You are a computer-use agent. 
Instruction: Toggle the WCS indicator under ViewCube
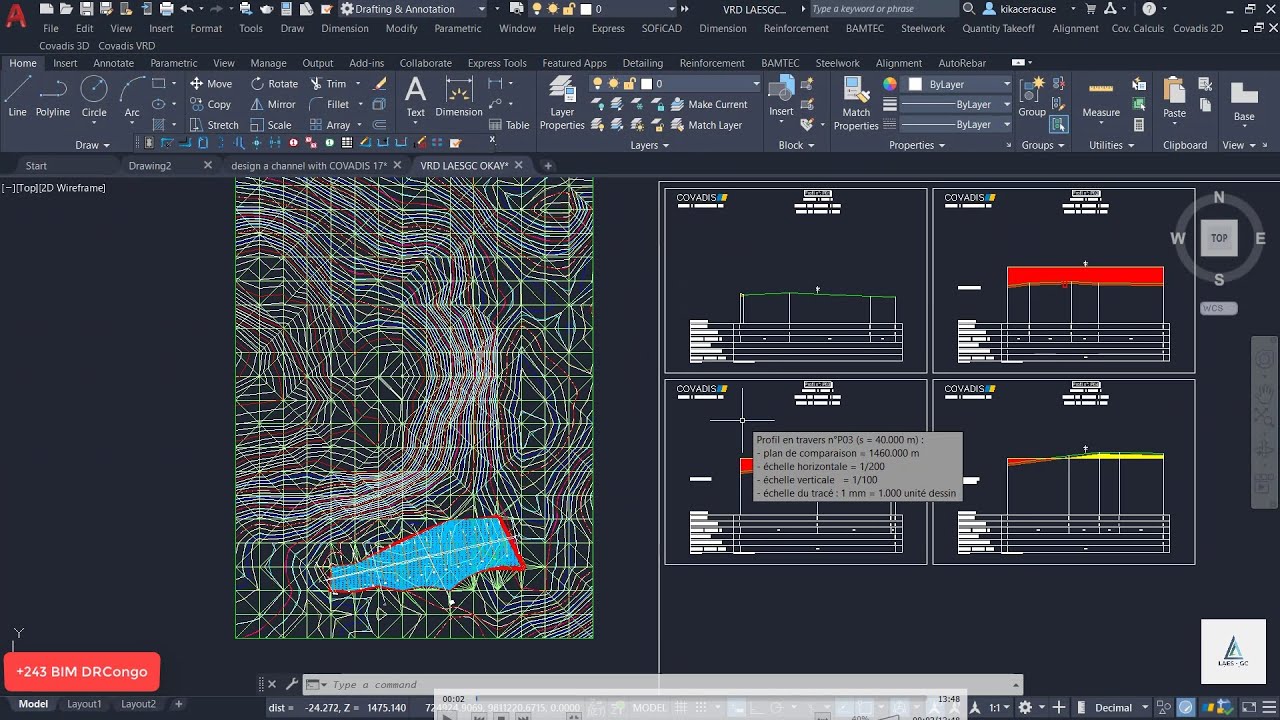pos(1218,308)
